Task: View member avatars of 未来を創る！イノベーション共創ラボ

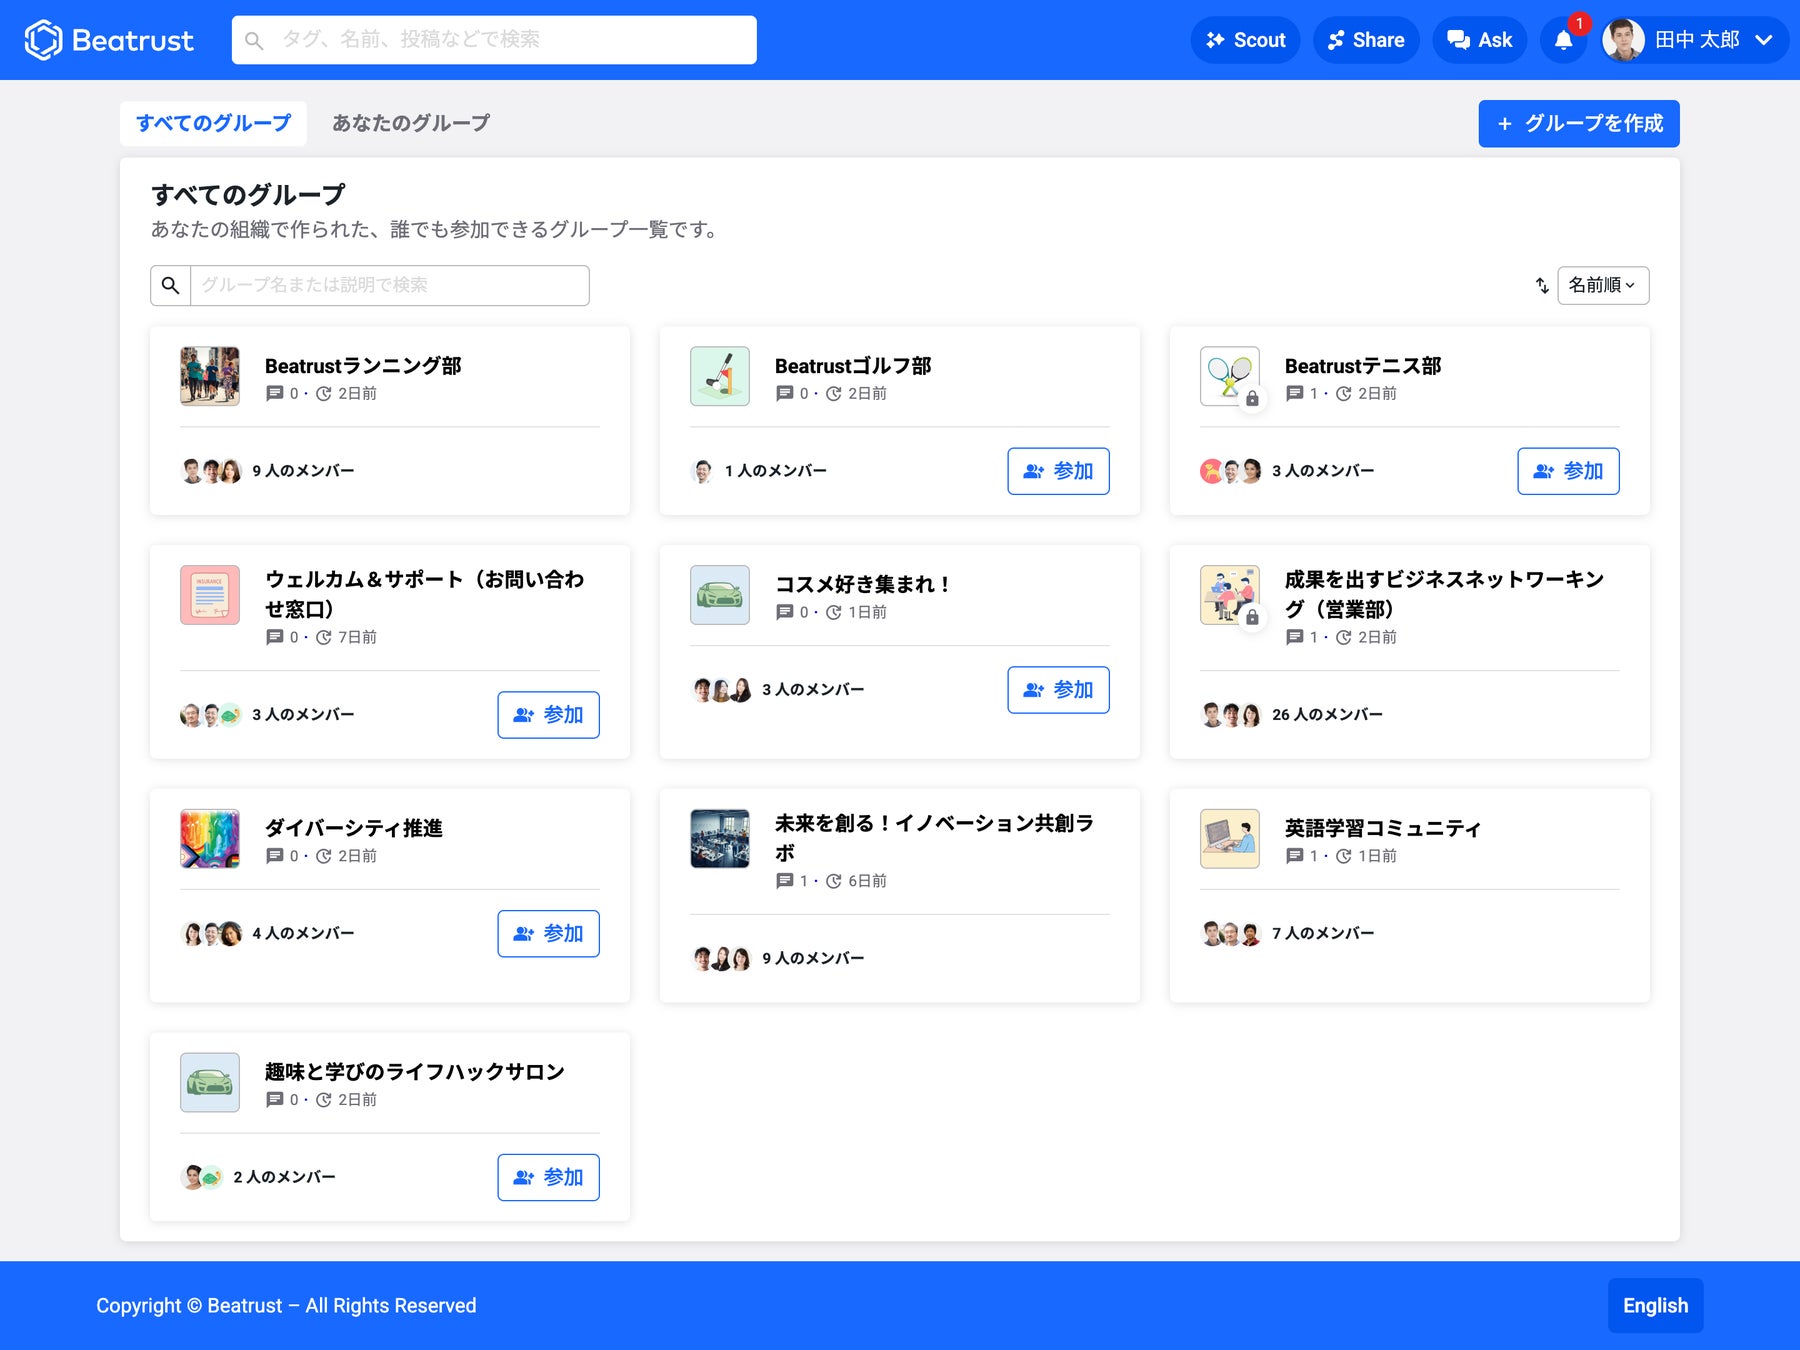Action: pyautogui.click(x=721, y=959)
